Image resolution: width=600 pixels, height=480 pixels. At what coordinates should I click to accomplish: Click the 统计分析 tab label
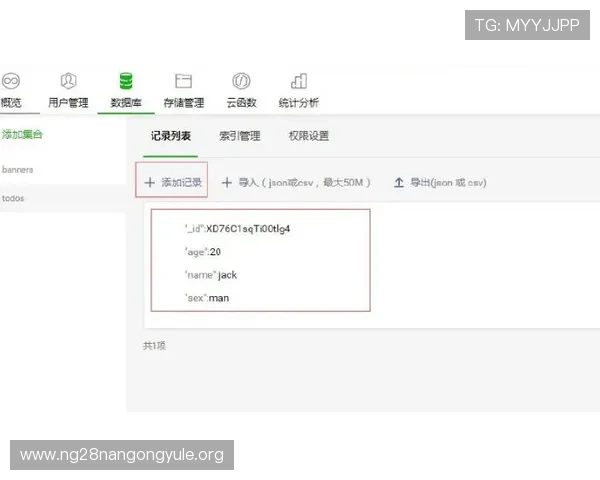298,103
